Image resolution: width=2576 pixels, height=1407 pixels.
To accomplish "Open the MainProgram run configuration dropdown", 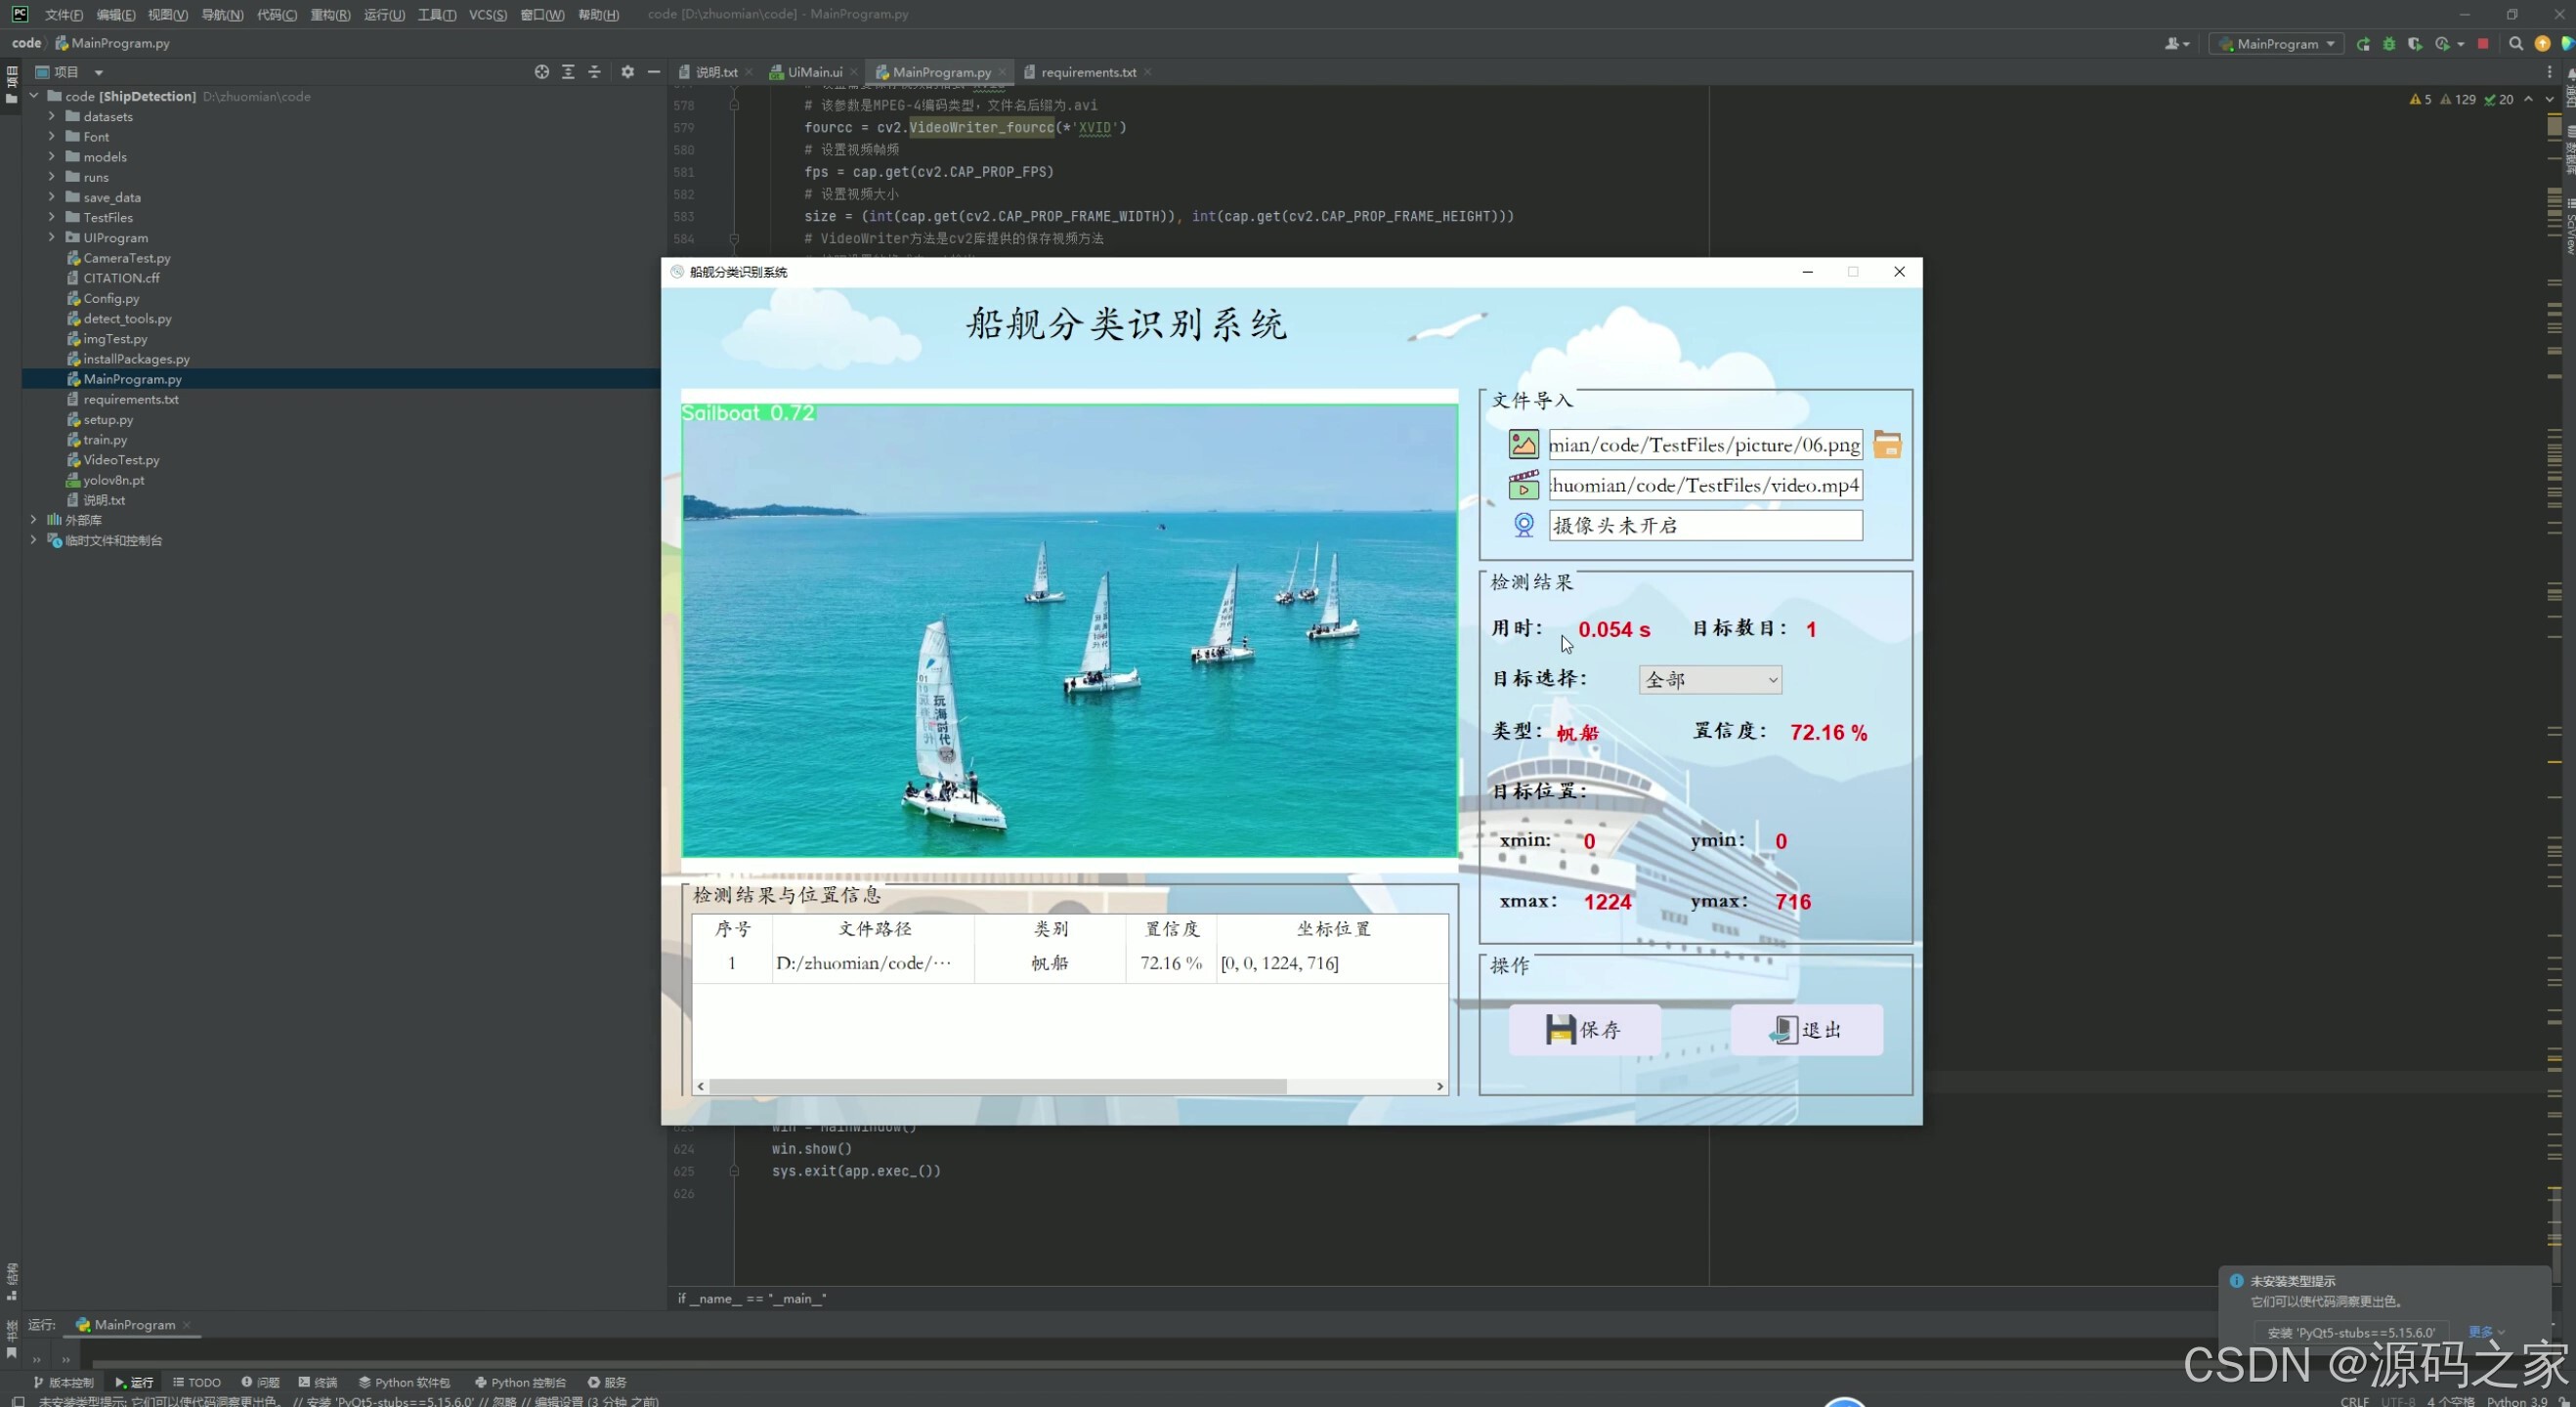I will (x=2276, y=43).
